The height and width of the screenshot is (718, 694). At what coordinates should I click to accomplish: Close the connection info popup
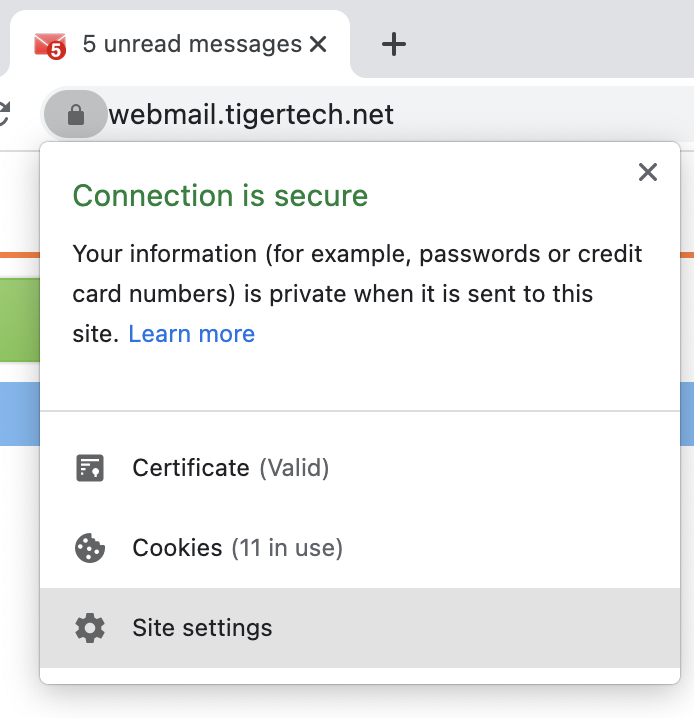click(648, 172)
